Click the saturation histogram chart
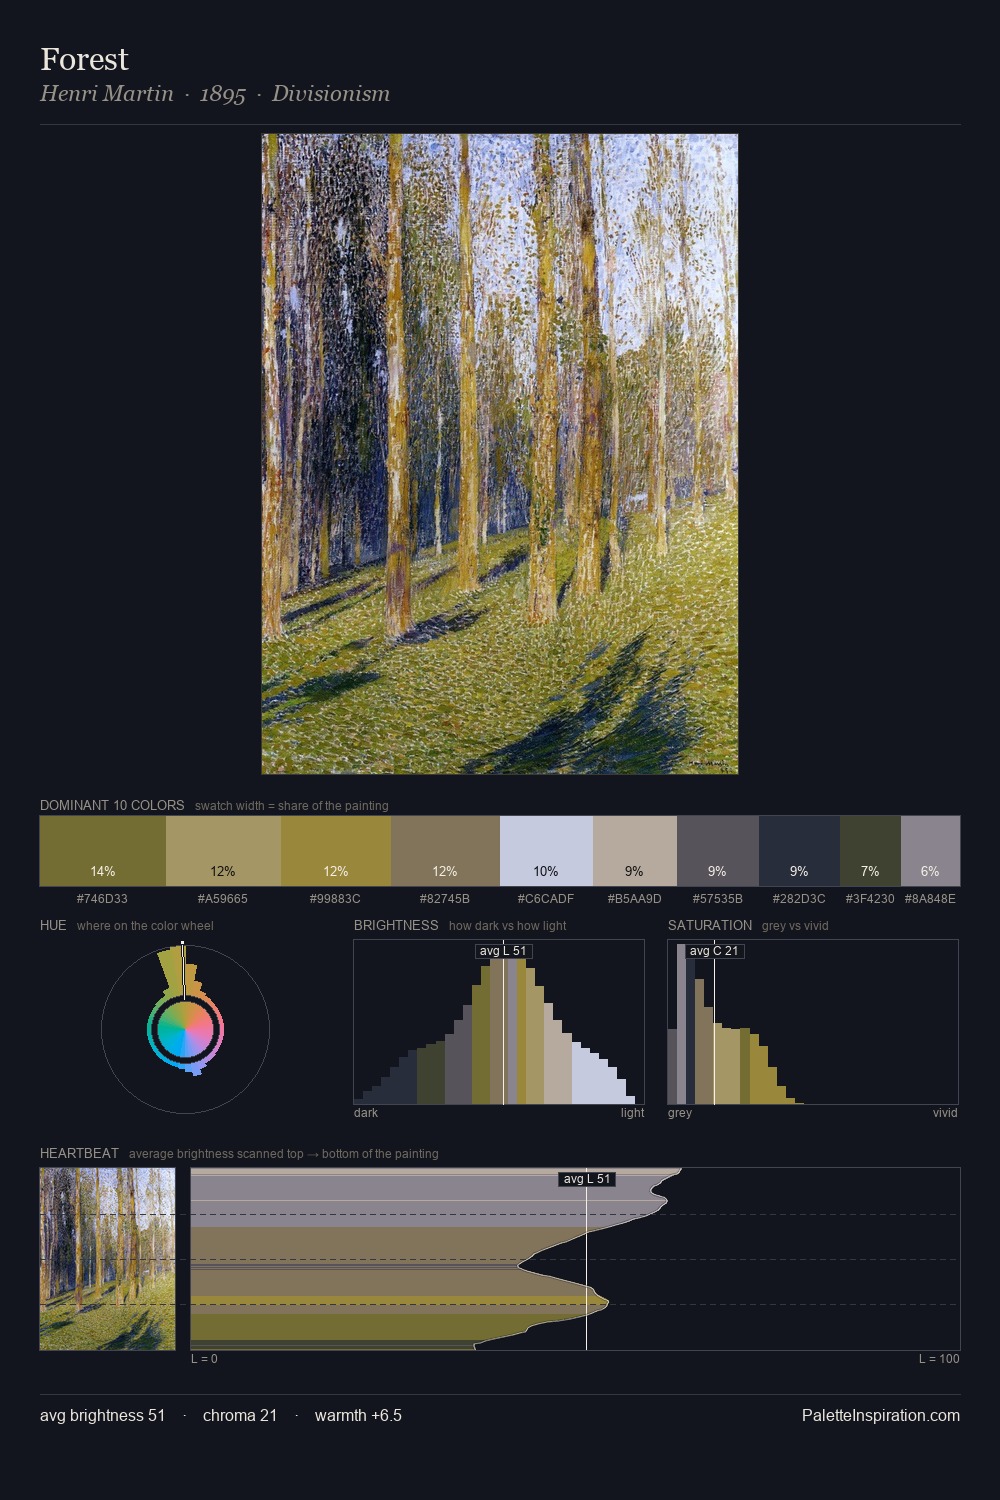1000x1500 pixels. tap(813, 1022)
